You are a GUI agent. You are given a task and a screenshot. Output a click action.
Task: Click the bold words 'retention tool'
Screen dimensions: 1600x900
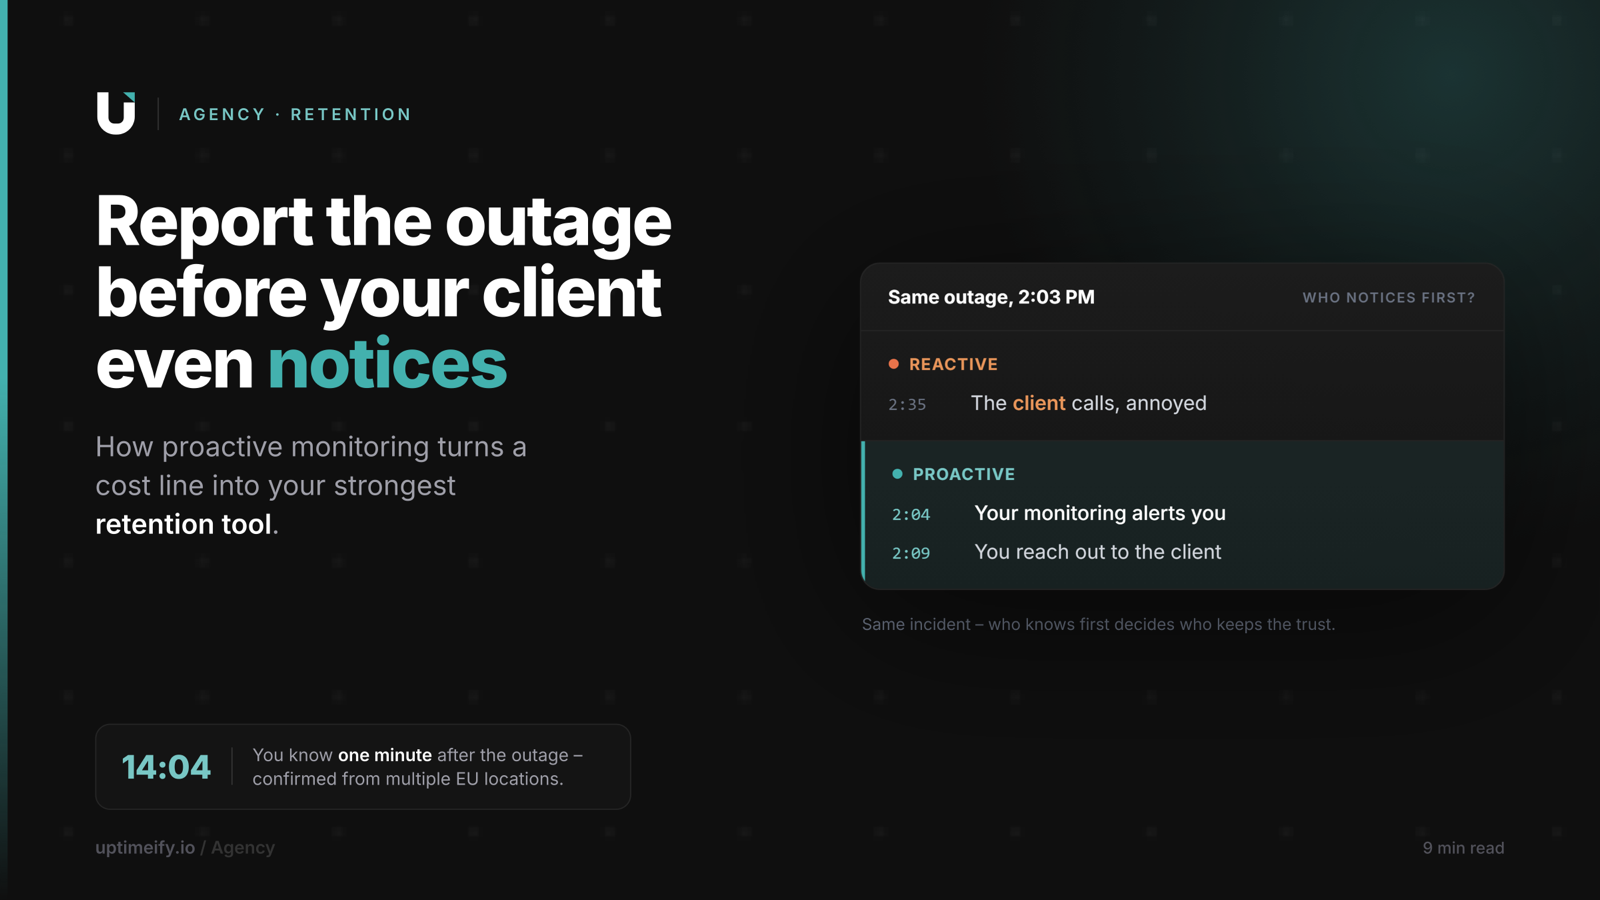(x=183, y=524)
